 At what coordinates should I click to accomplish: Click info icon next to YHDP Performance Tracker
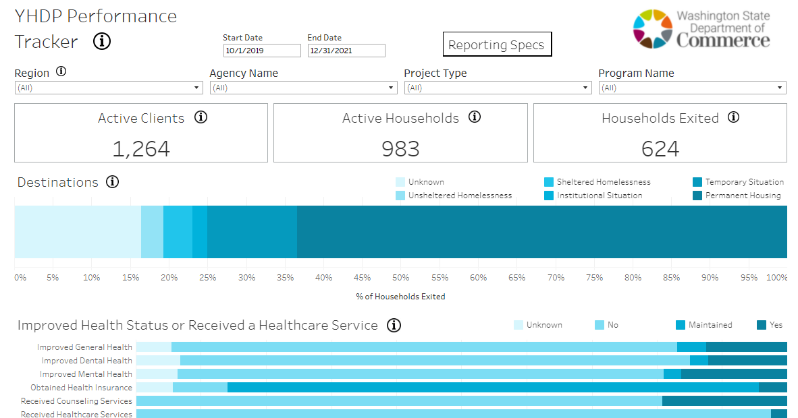(102, 42)
